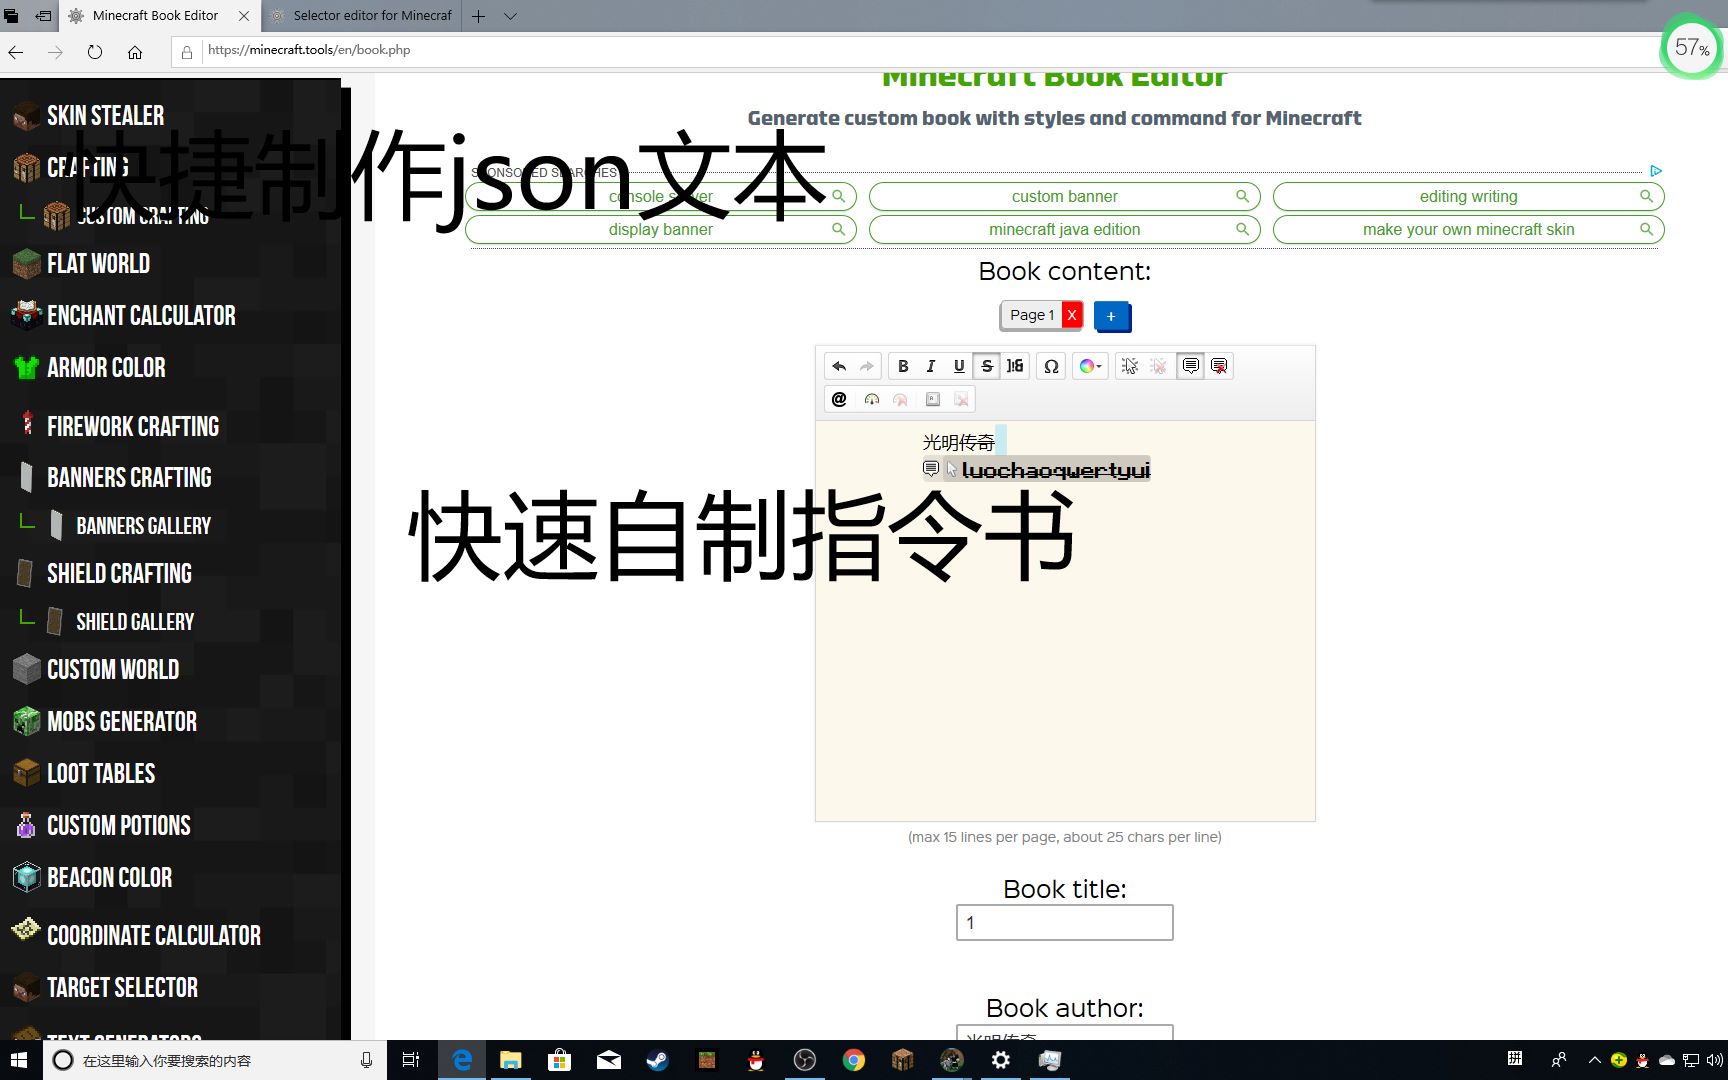Viewport: 1728px width, 1080px height.
Task: Close the Minecraft Book Editor tab
Action: coord(244,16)
